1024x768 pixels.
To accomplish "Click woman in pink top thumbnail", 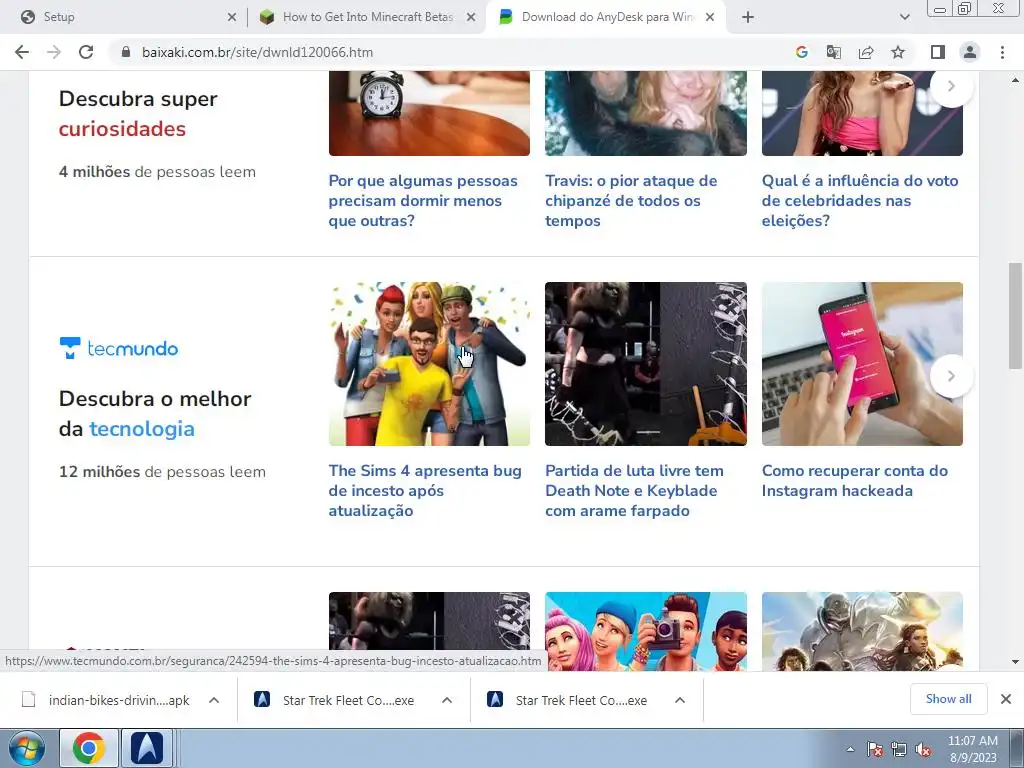I will pyautogui.click(x=862, y=113).
